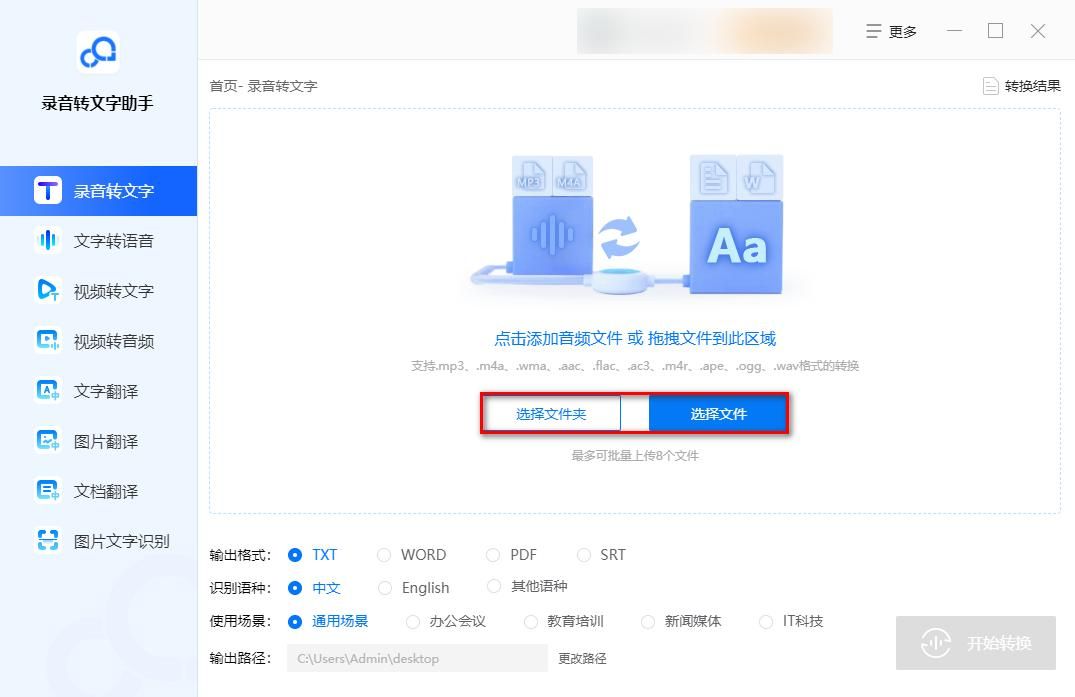Click the hamburger icon beside 更多
The image size is (1075, 697).
(873, 32)
